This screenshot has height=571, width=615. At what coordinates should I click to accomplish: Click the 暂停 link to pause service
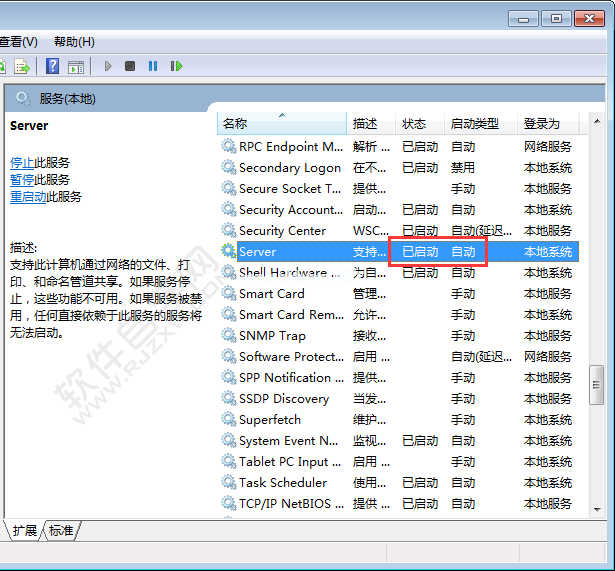pos(22,180)
